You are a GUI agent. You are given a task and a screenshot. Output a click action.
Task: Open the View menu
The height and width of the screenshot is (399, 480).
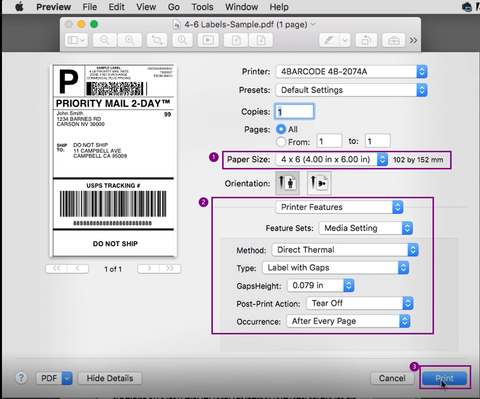coord(146,7)
